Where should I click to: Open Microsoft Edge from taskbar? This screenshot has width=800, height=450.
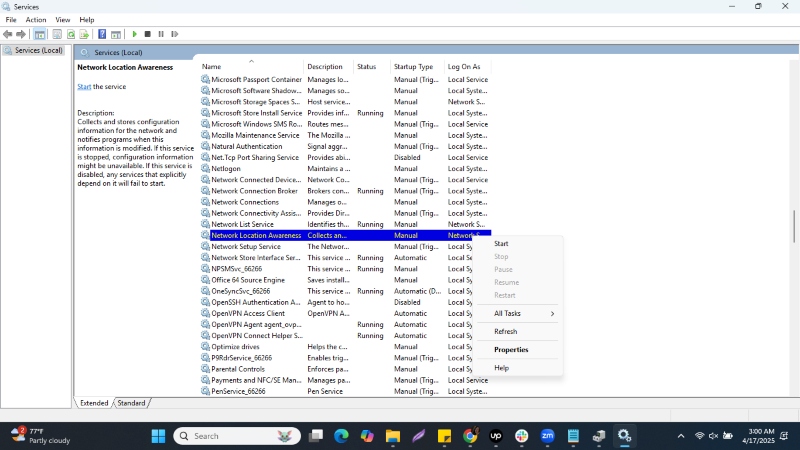pyautogui.click(x=341, y=436)
